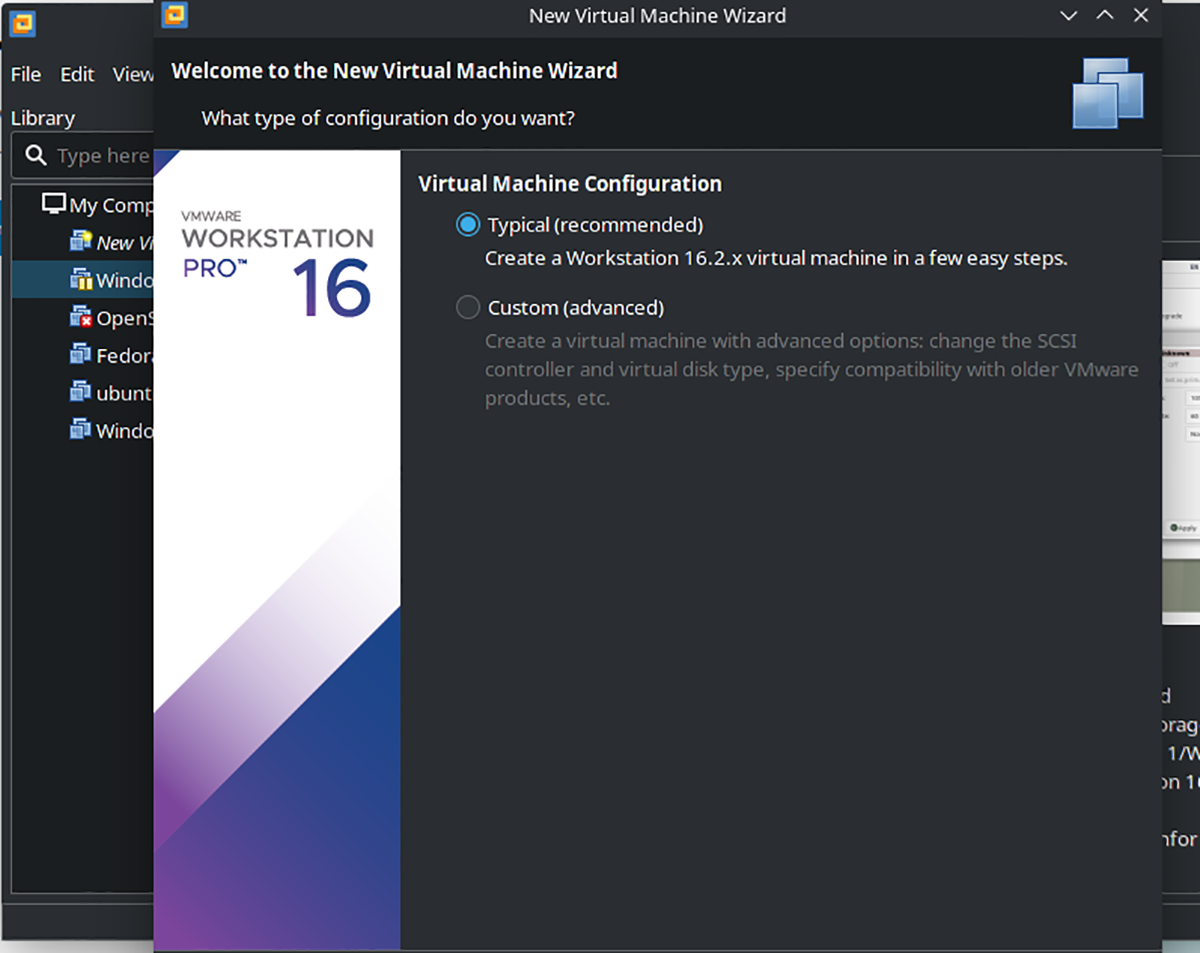The height and width of the screenshot is (953, 1200).
Task: Click the Virtual Machine Configuration heading
Action: [x=570, y=184]
